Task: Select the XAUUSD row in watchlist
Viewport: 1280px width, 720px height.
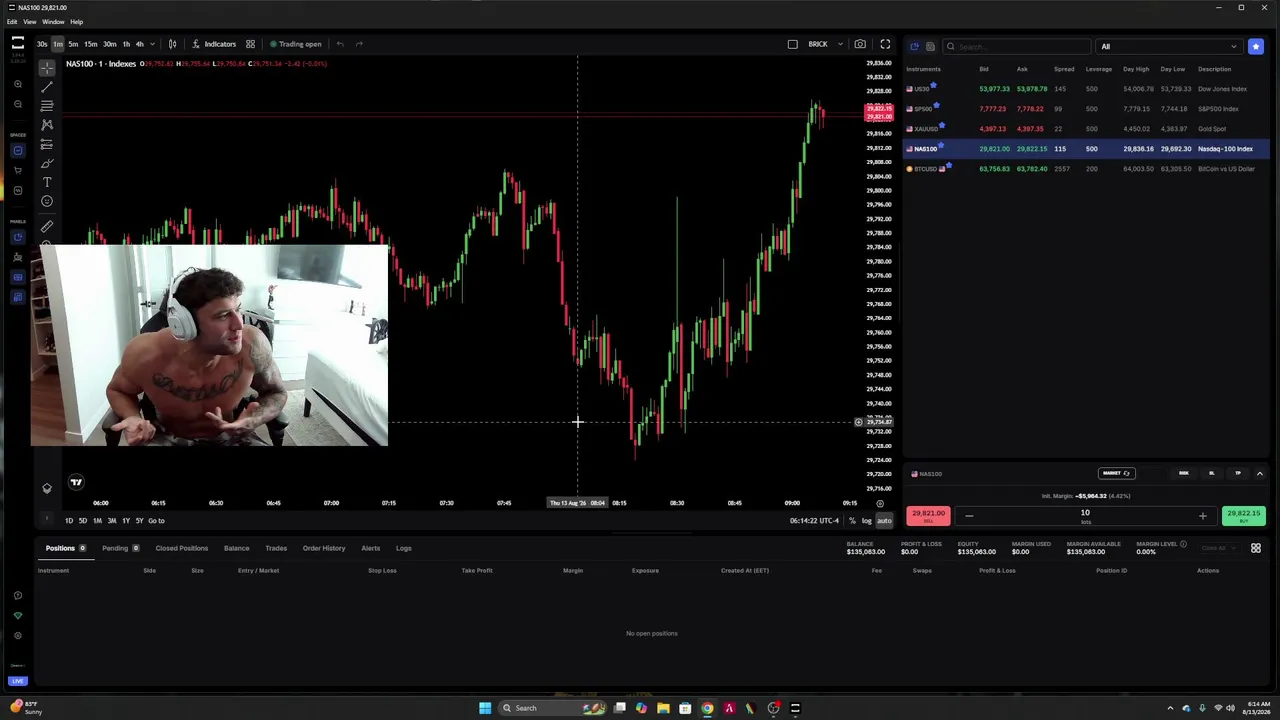Action: pos(1086,129)
